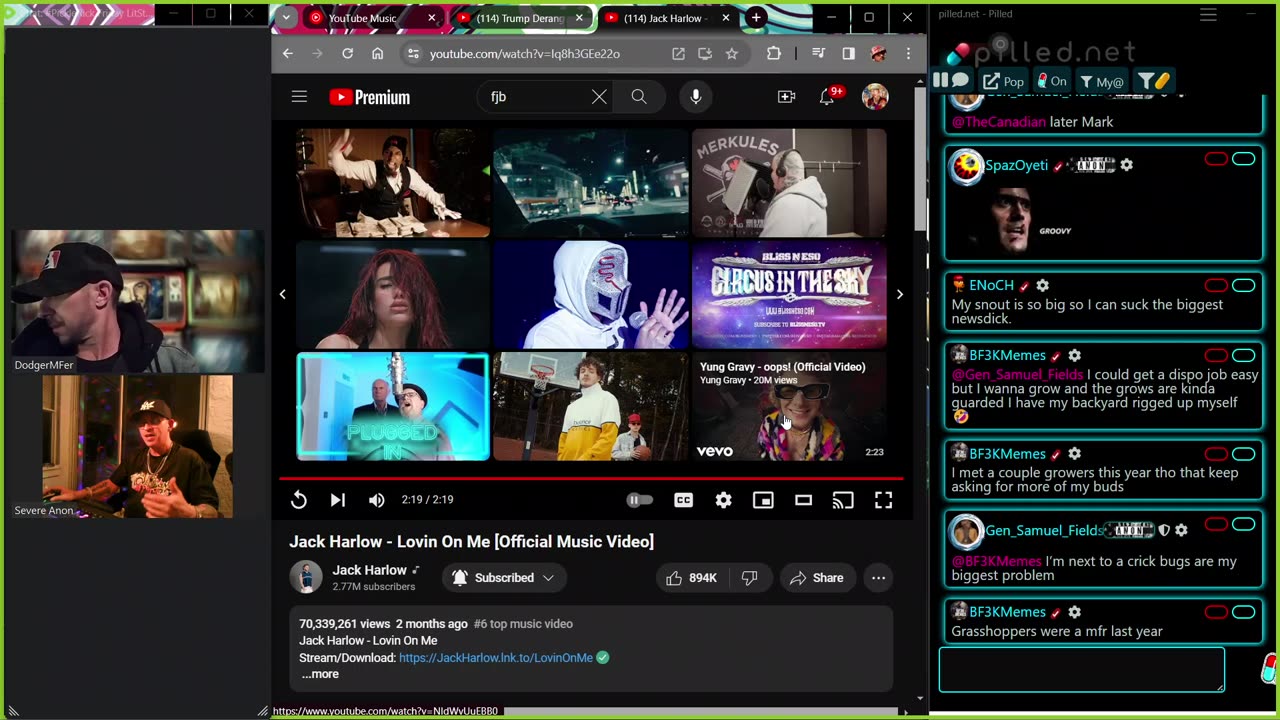This screenshot has width=1280, height=720.
Task: Toggle the browser side panel
Action: click(x=849, y=54)
